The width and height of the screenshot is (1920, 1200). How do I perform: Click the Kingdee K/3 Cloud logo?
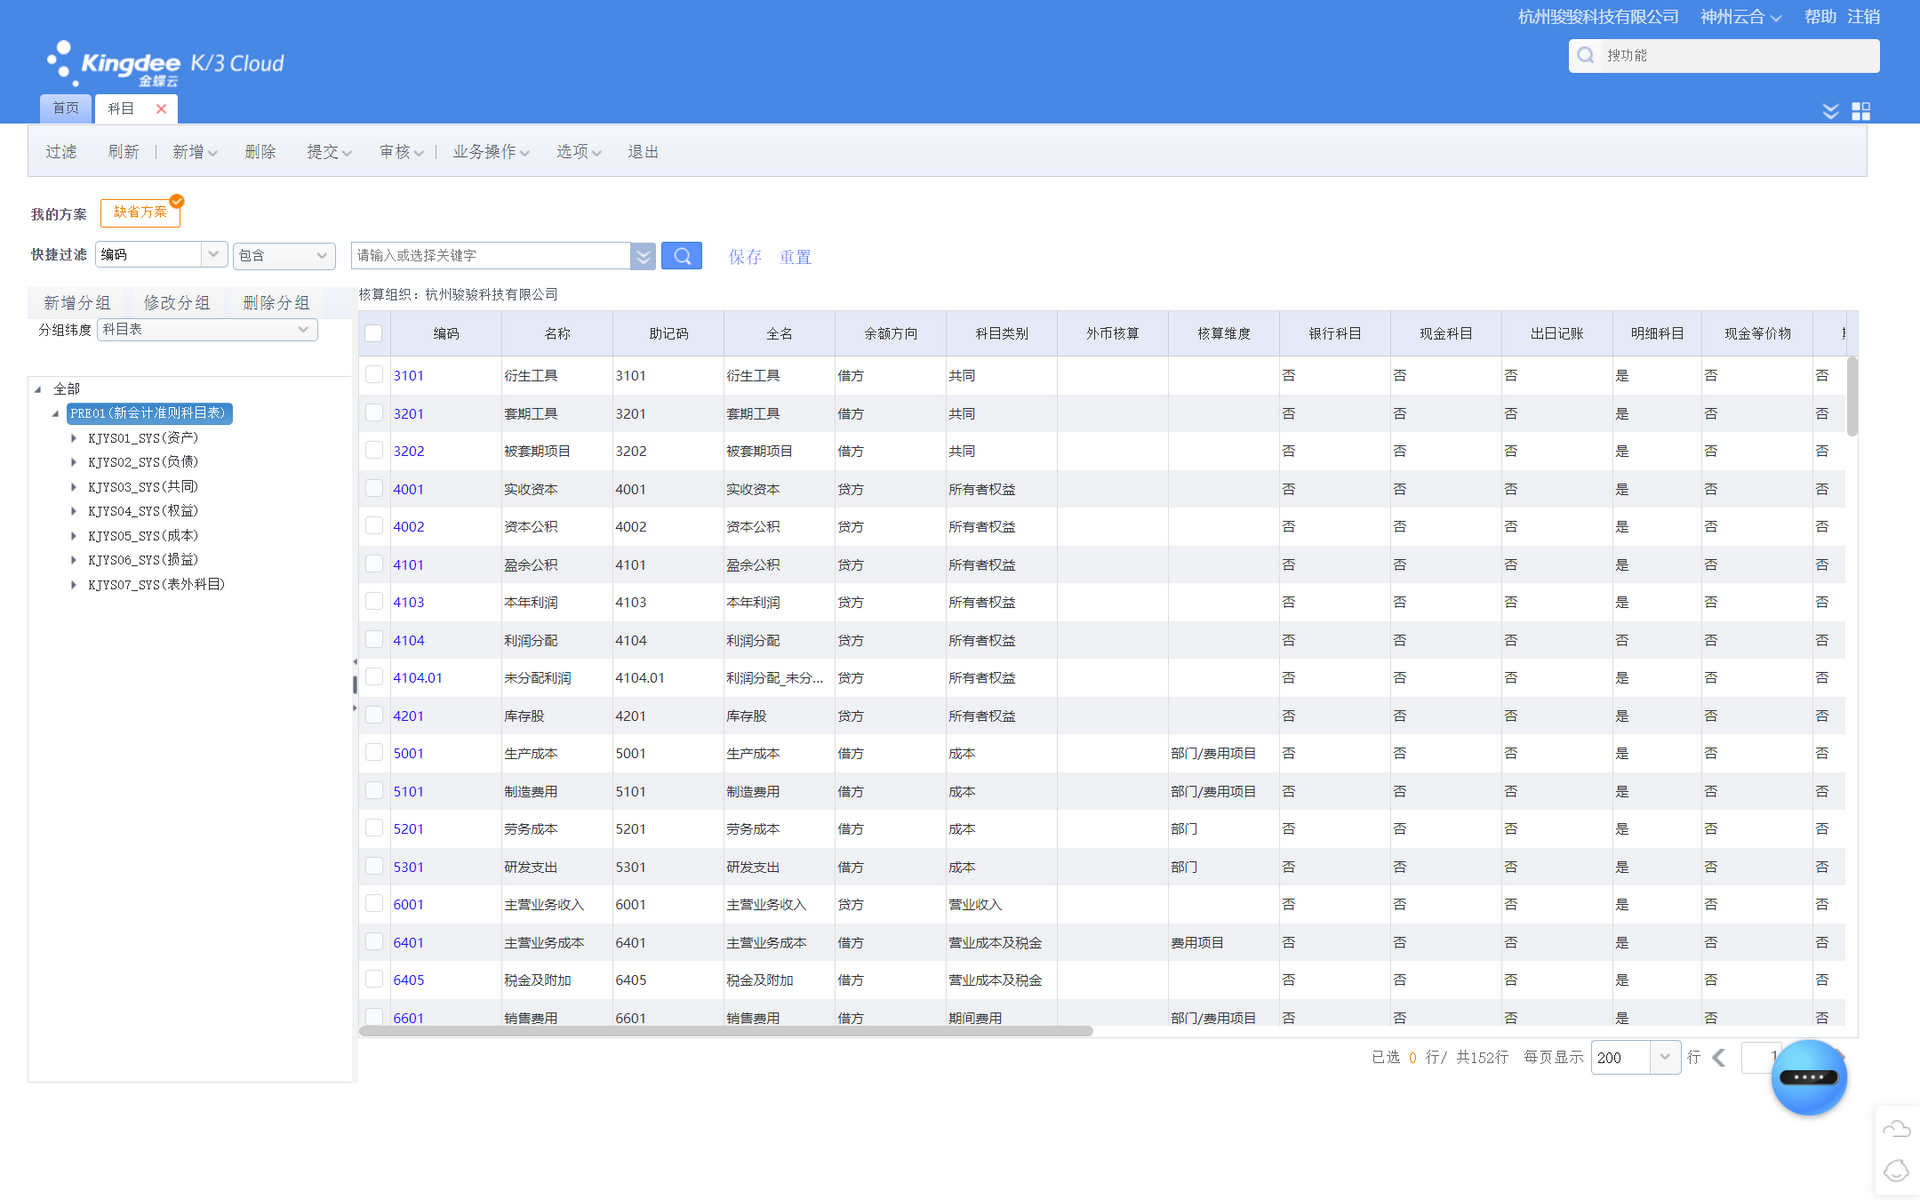165,64
